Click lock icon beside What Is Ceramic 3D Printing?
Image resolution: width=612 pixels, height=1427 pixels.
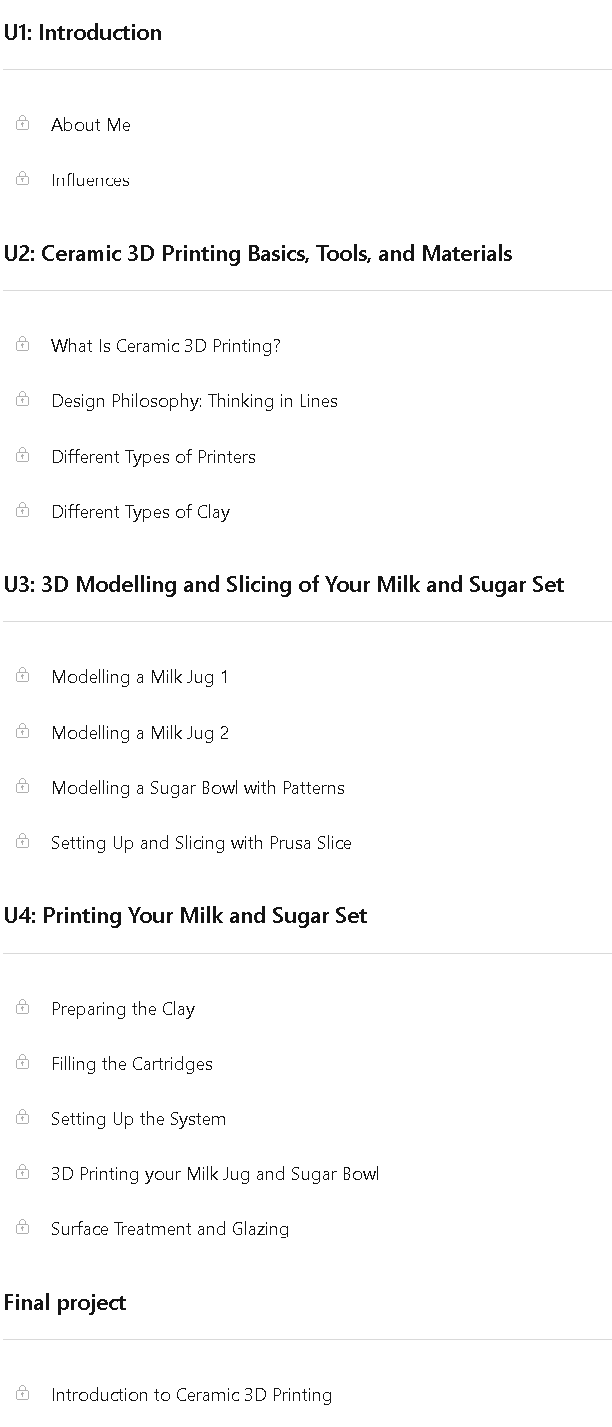click(x=22, y=344)
